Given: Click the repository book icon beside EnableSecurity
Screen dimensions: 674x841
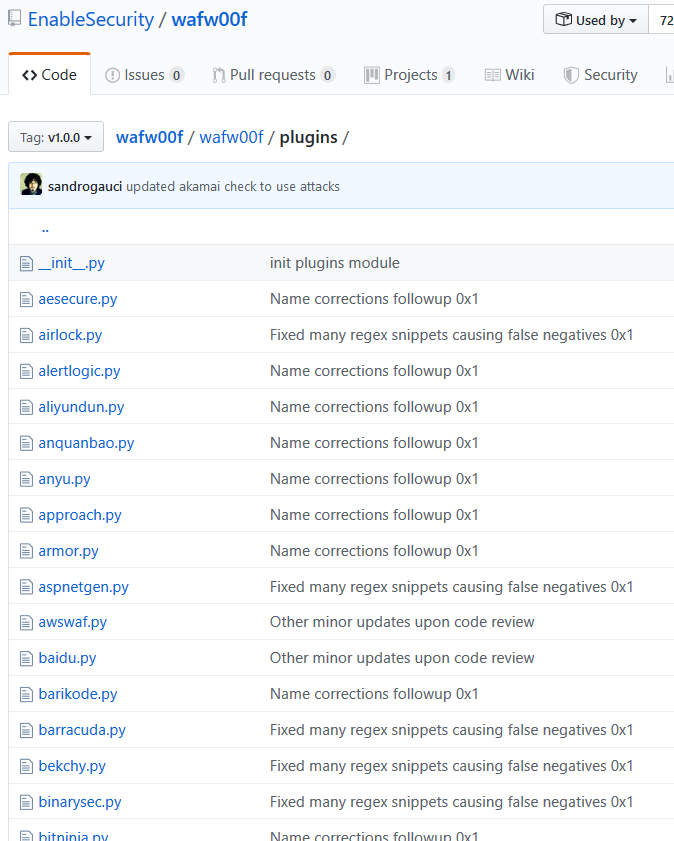Looking at the screenshot, I should point(14,19).
